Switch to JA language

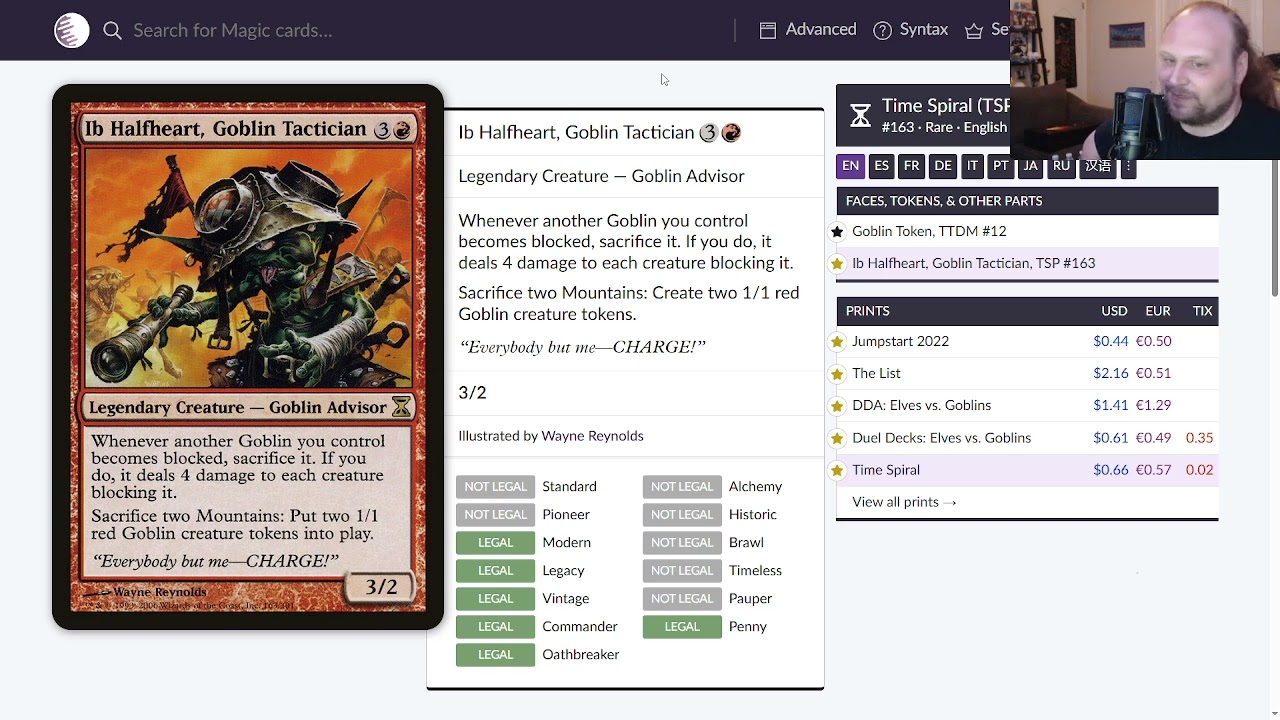tap(1030, 166)
